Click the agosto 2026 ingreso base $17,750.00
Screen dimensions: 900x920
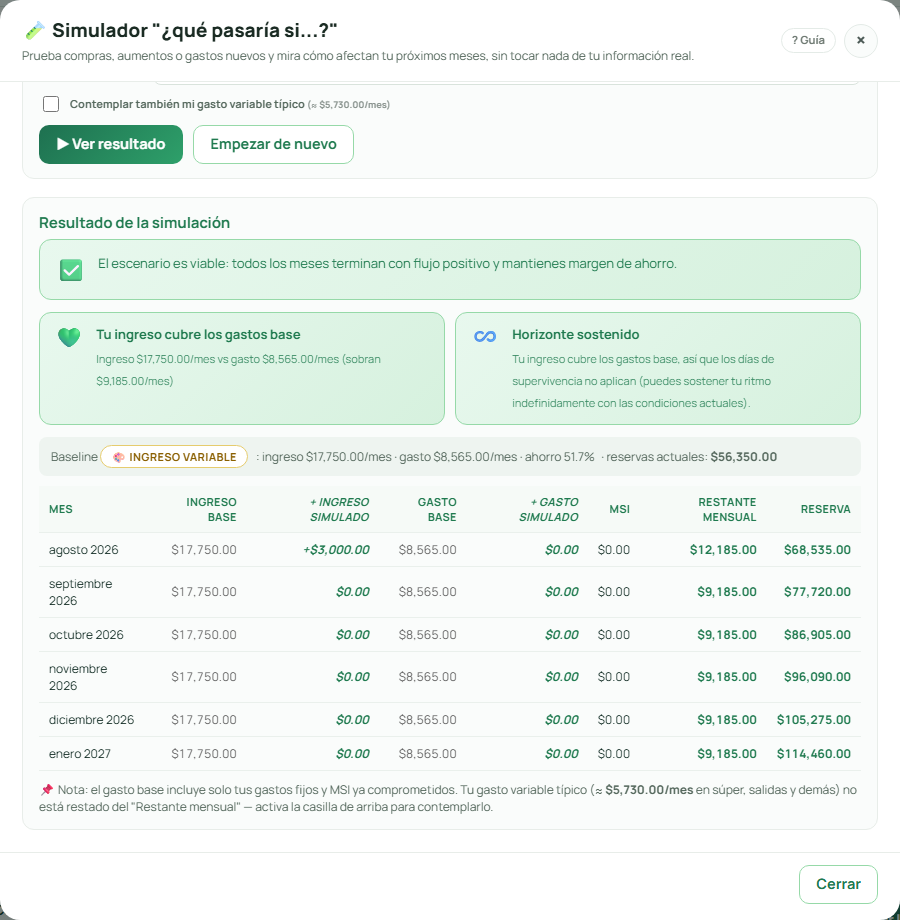coord(204,550)
